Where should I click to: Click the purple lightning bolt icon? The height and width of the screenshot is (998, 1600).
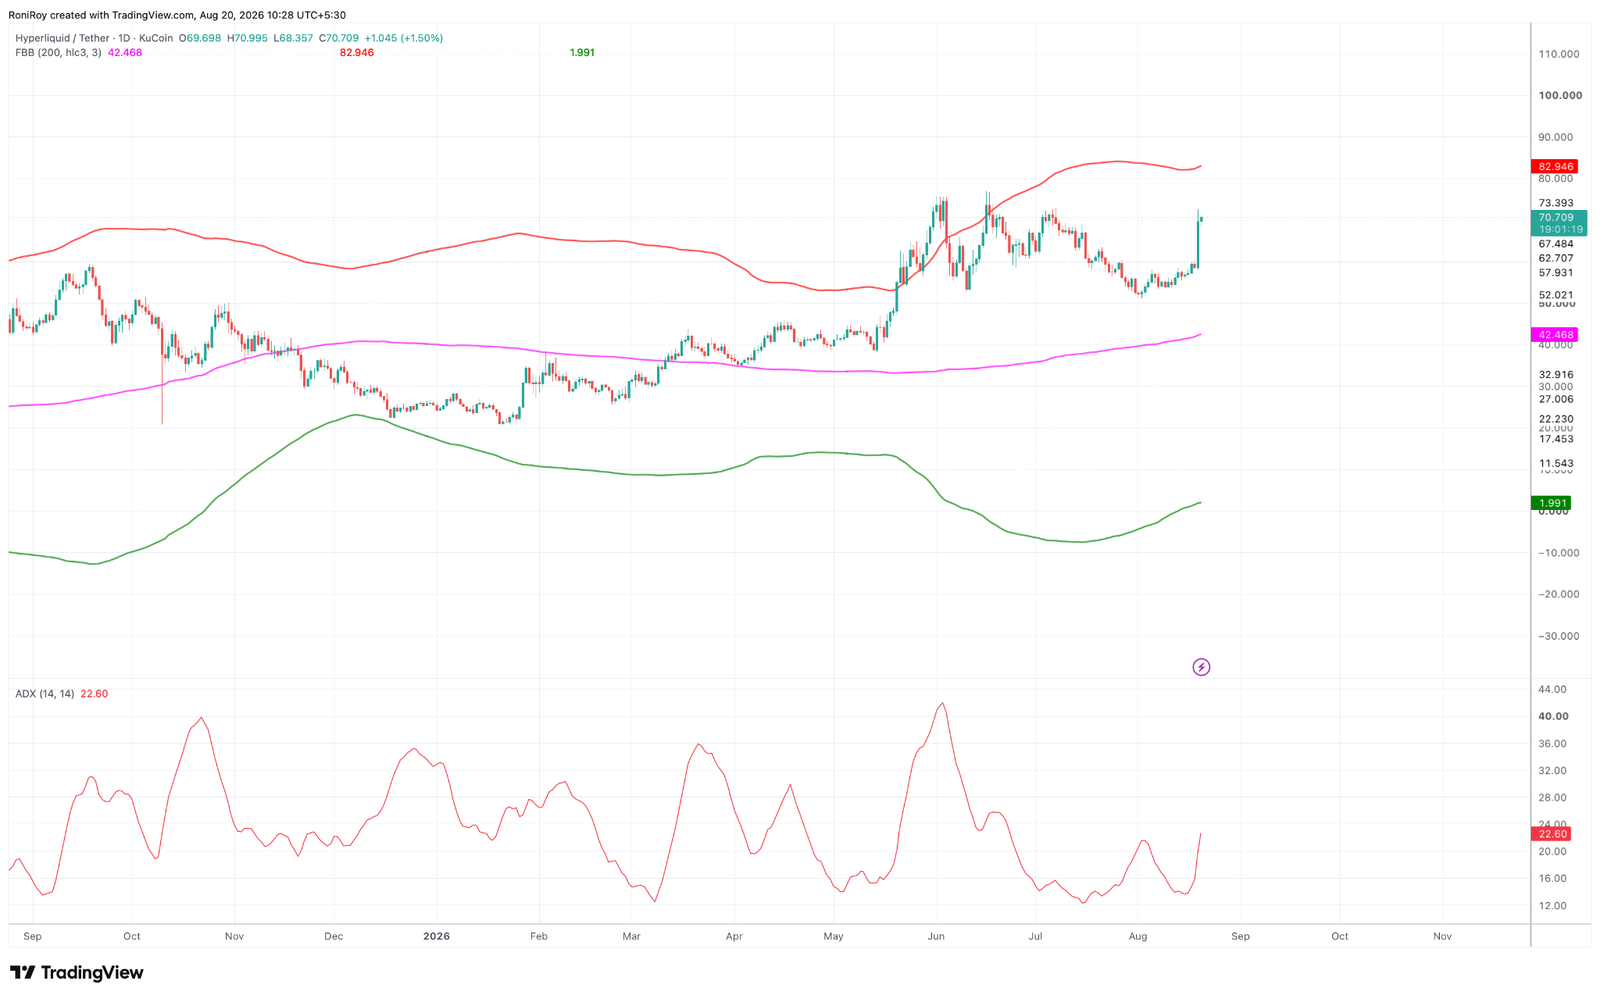pos(1201,667)
